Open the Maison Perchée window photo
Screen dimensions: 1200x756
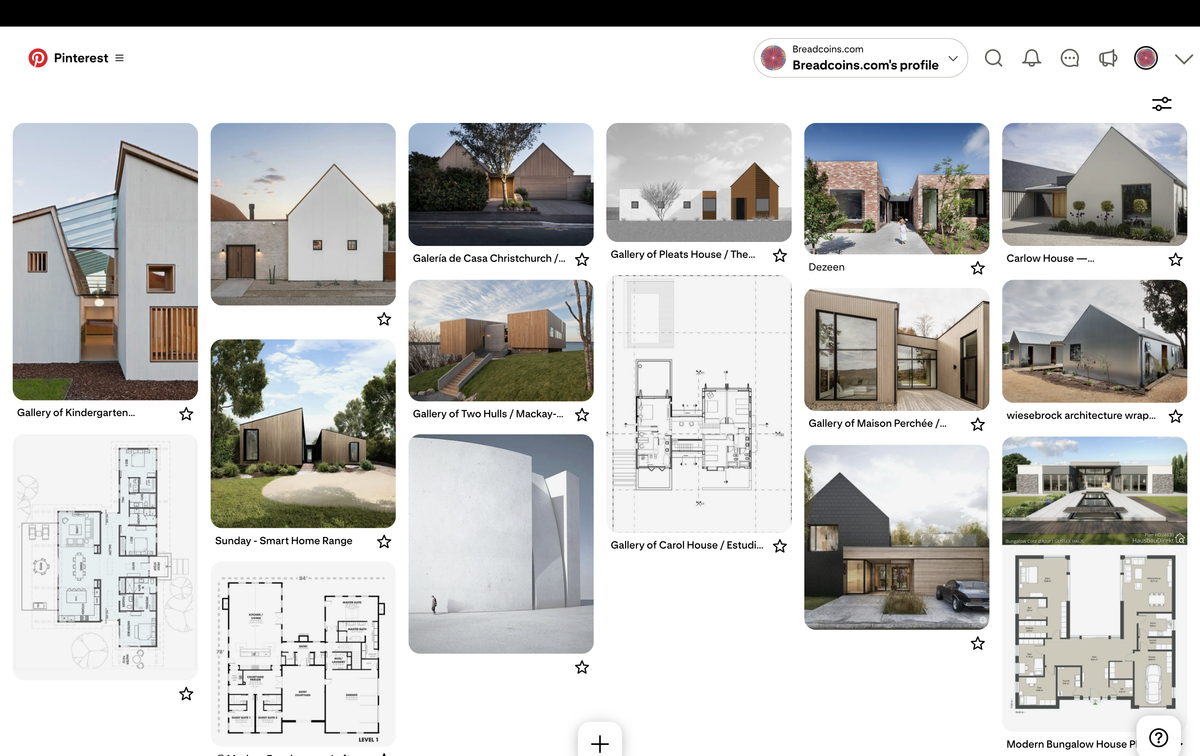[897, 350]
